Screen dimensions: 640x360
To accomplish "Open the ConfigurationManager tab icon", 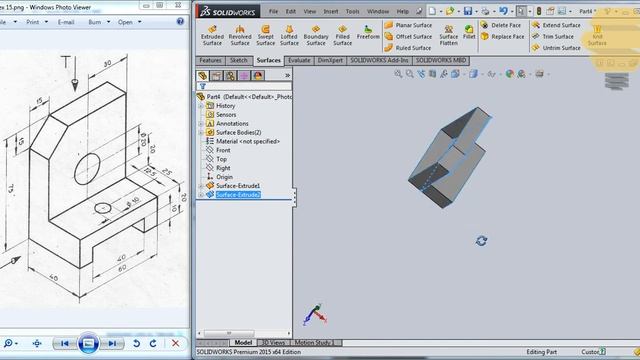I will pyautogui.click(x=230, y=76).
